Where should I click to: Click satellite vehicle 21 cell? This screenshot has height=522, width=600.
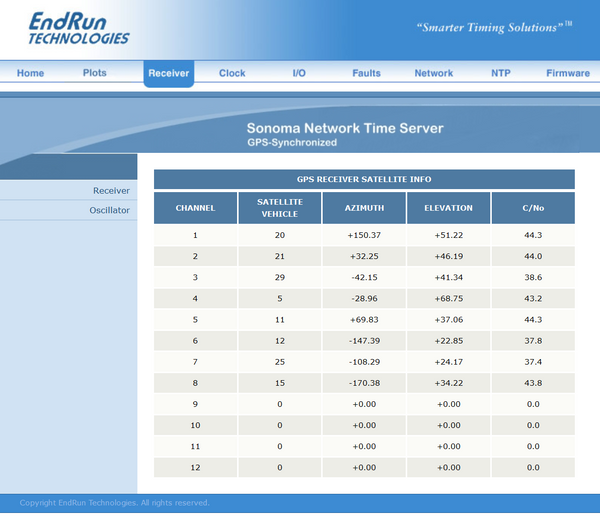(x=280, y=256)
